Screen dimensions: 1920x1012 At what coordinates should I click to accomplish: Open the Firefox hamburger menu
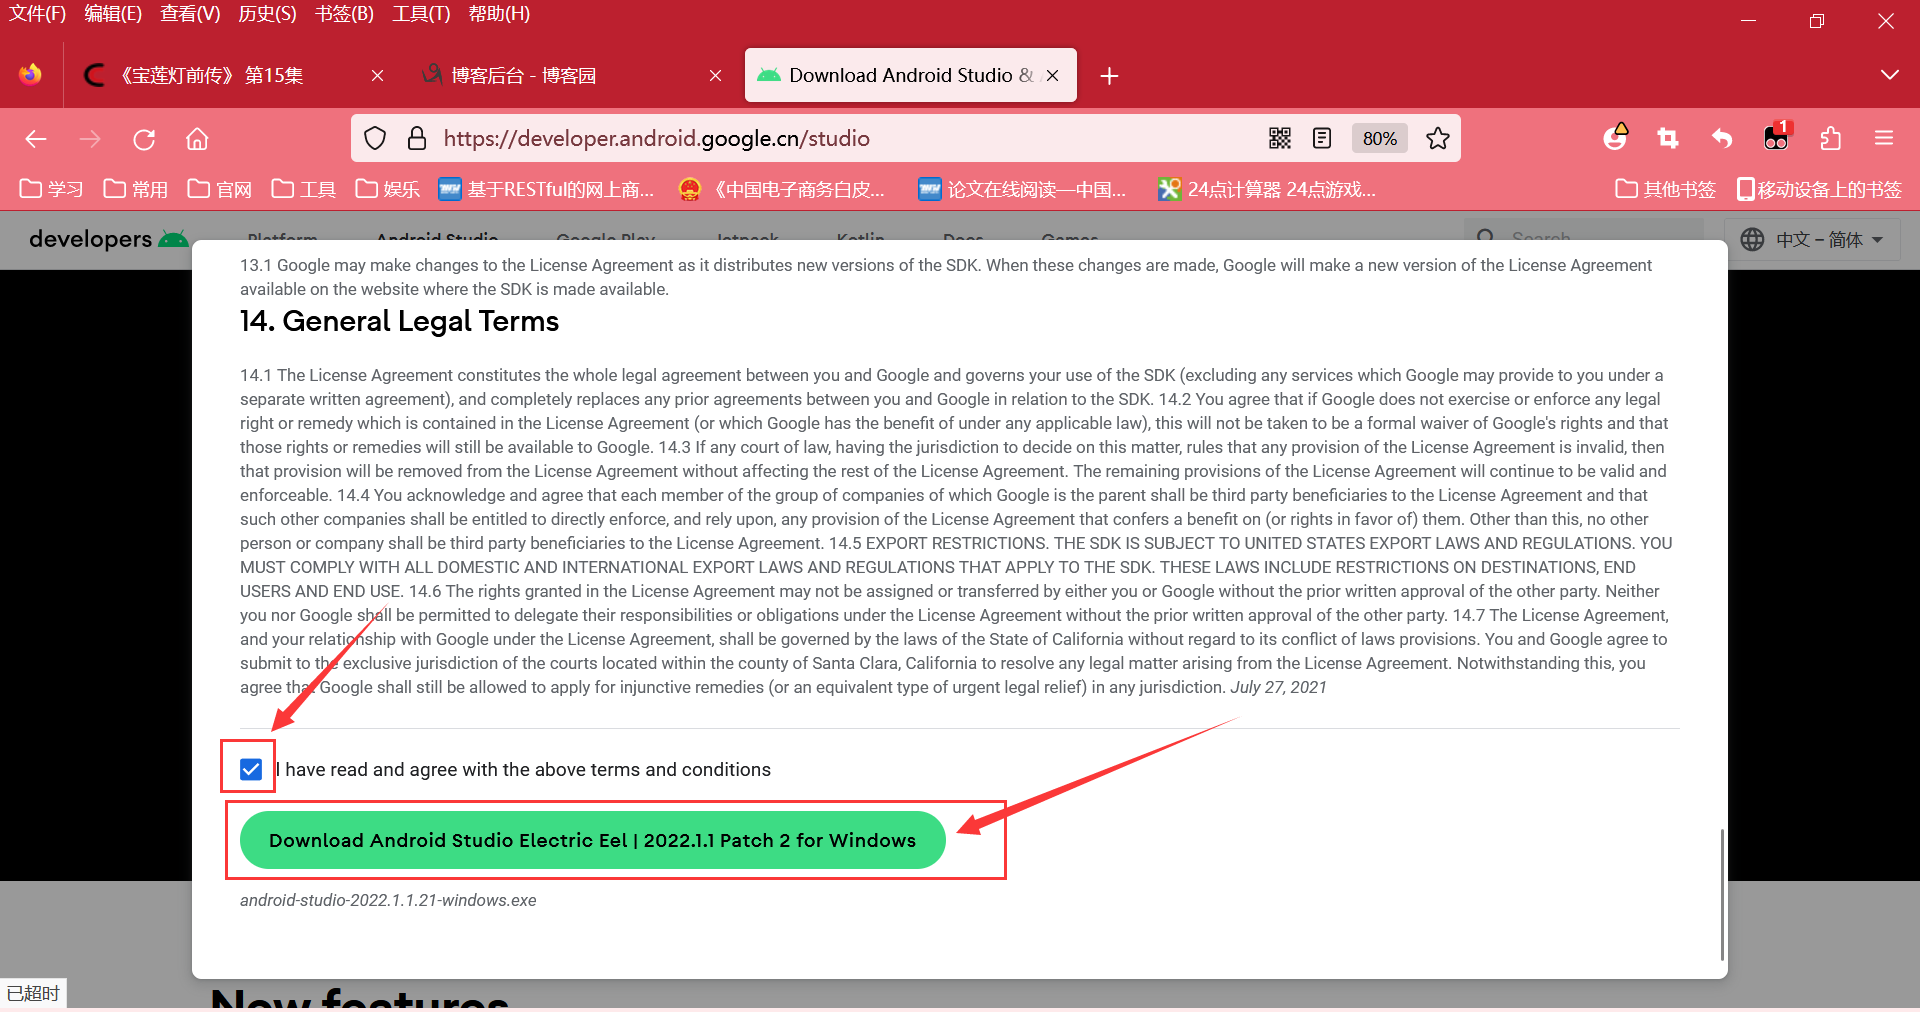(1884, 138)
